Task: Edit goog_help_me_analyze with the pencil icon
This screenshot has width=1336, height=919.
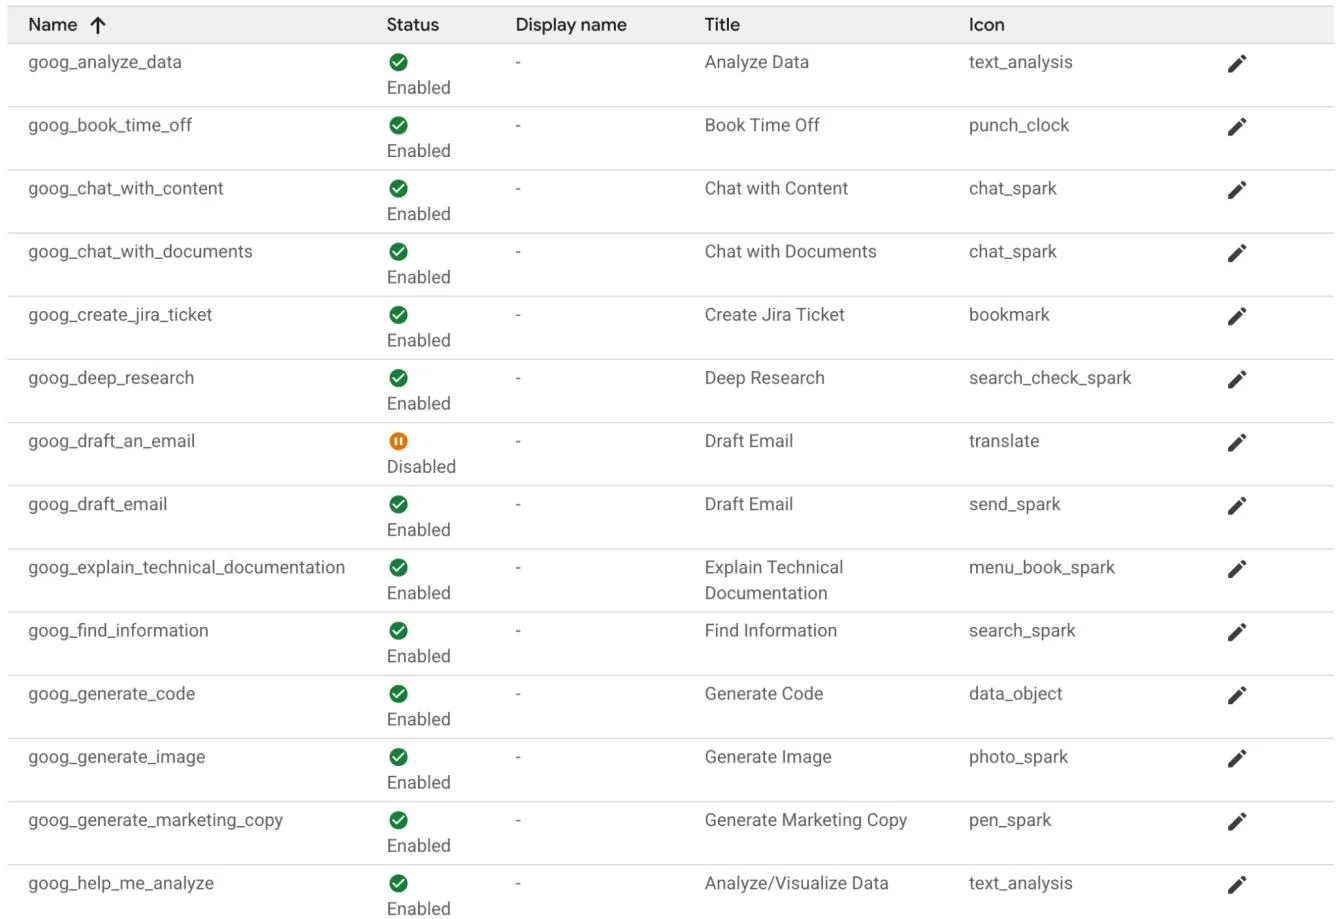Action: coord(1237,884)
